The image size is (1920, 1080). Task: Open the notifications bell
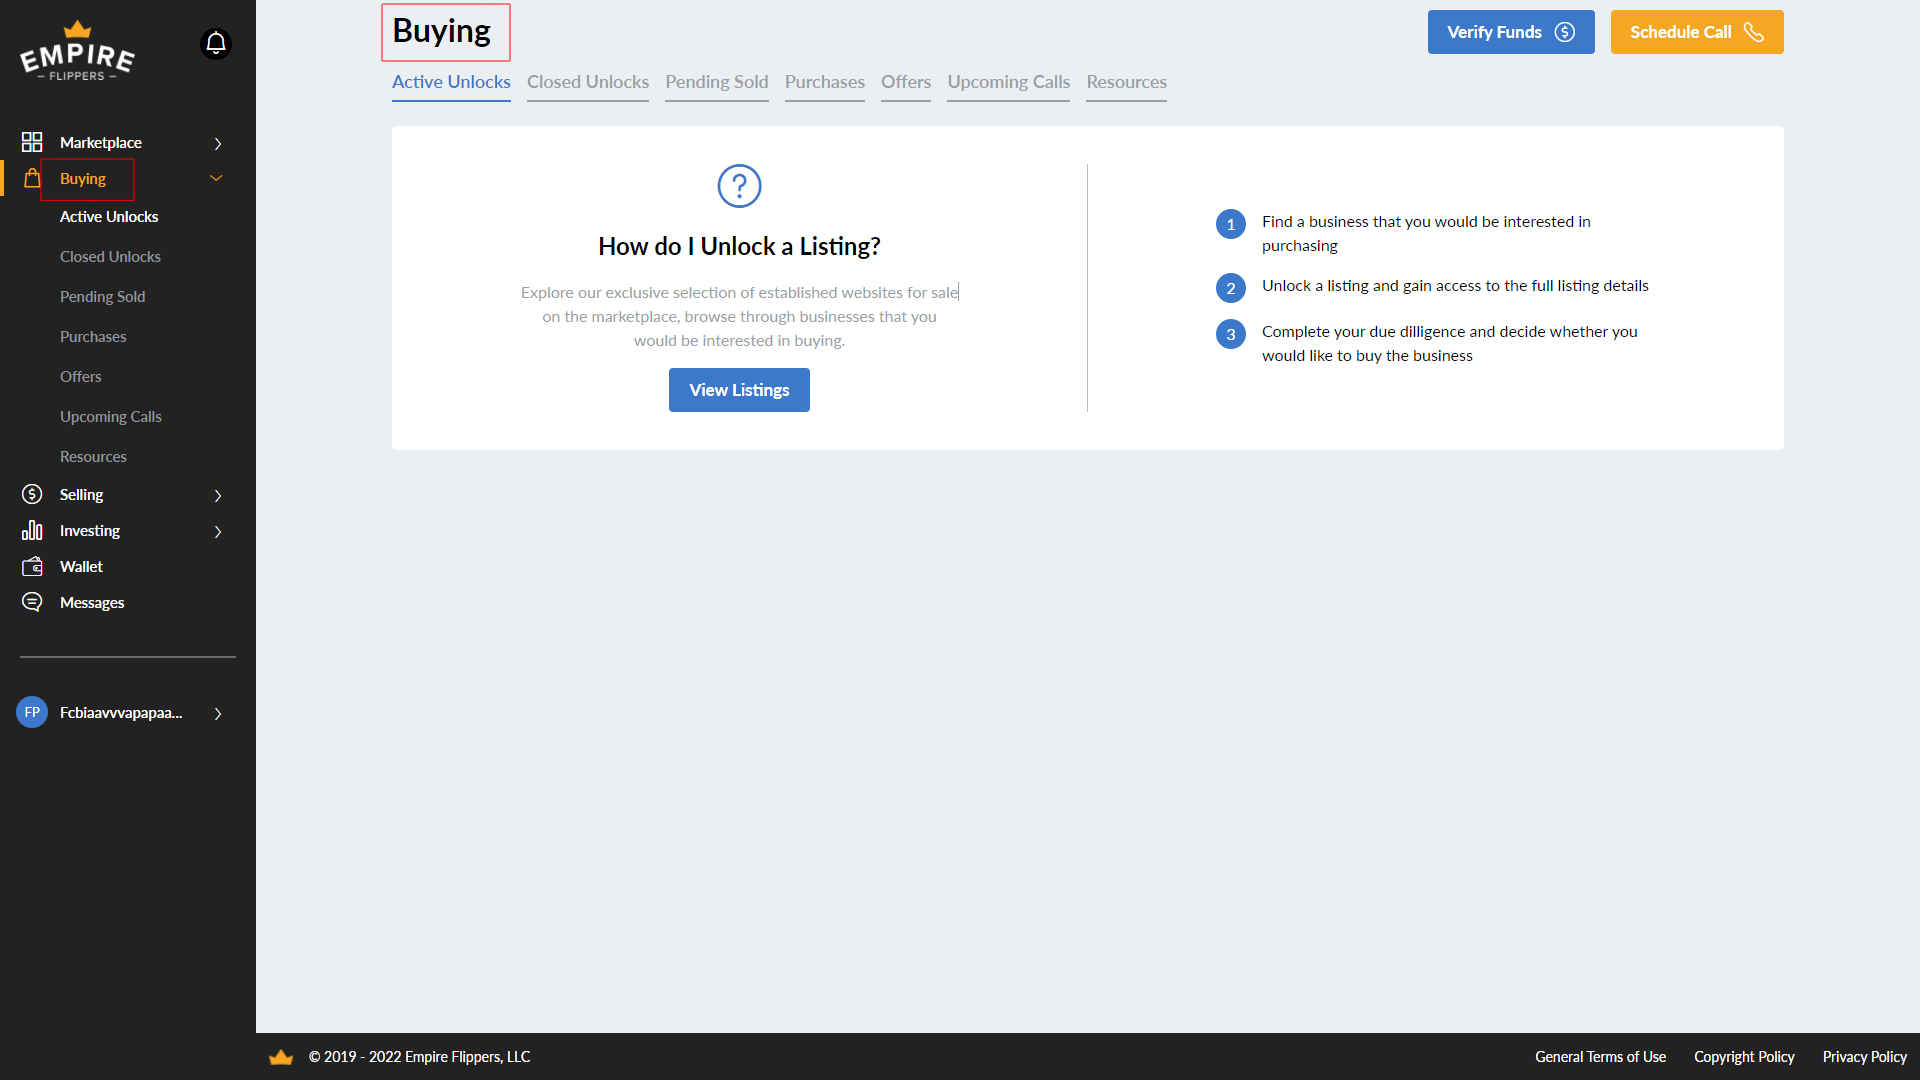coord(216,44)
